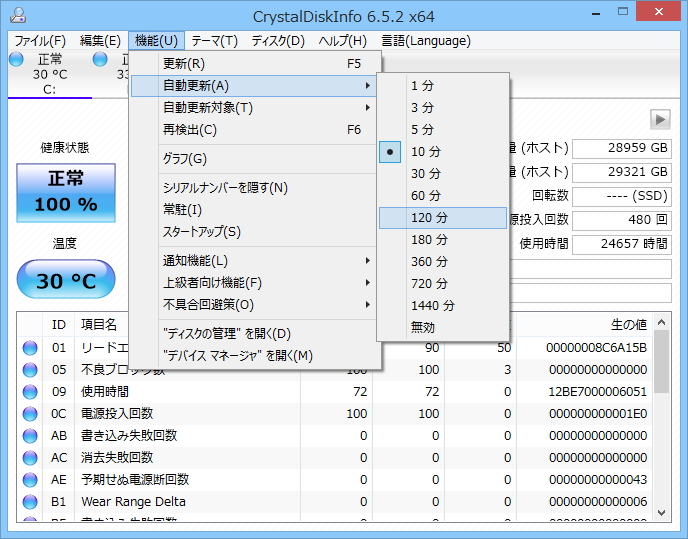Image resolution: width=688 pixels, height=539 pixels.
Task: Click the ---- (SSD) rotation field
Action: pyautogui.click(x=622, y=196)
